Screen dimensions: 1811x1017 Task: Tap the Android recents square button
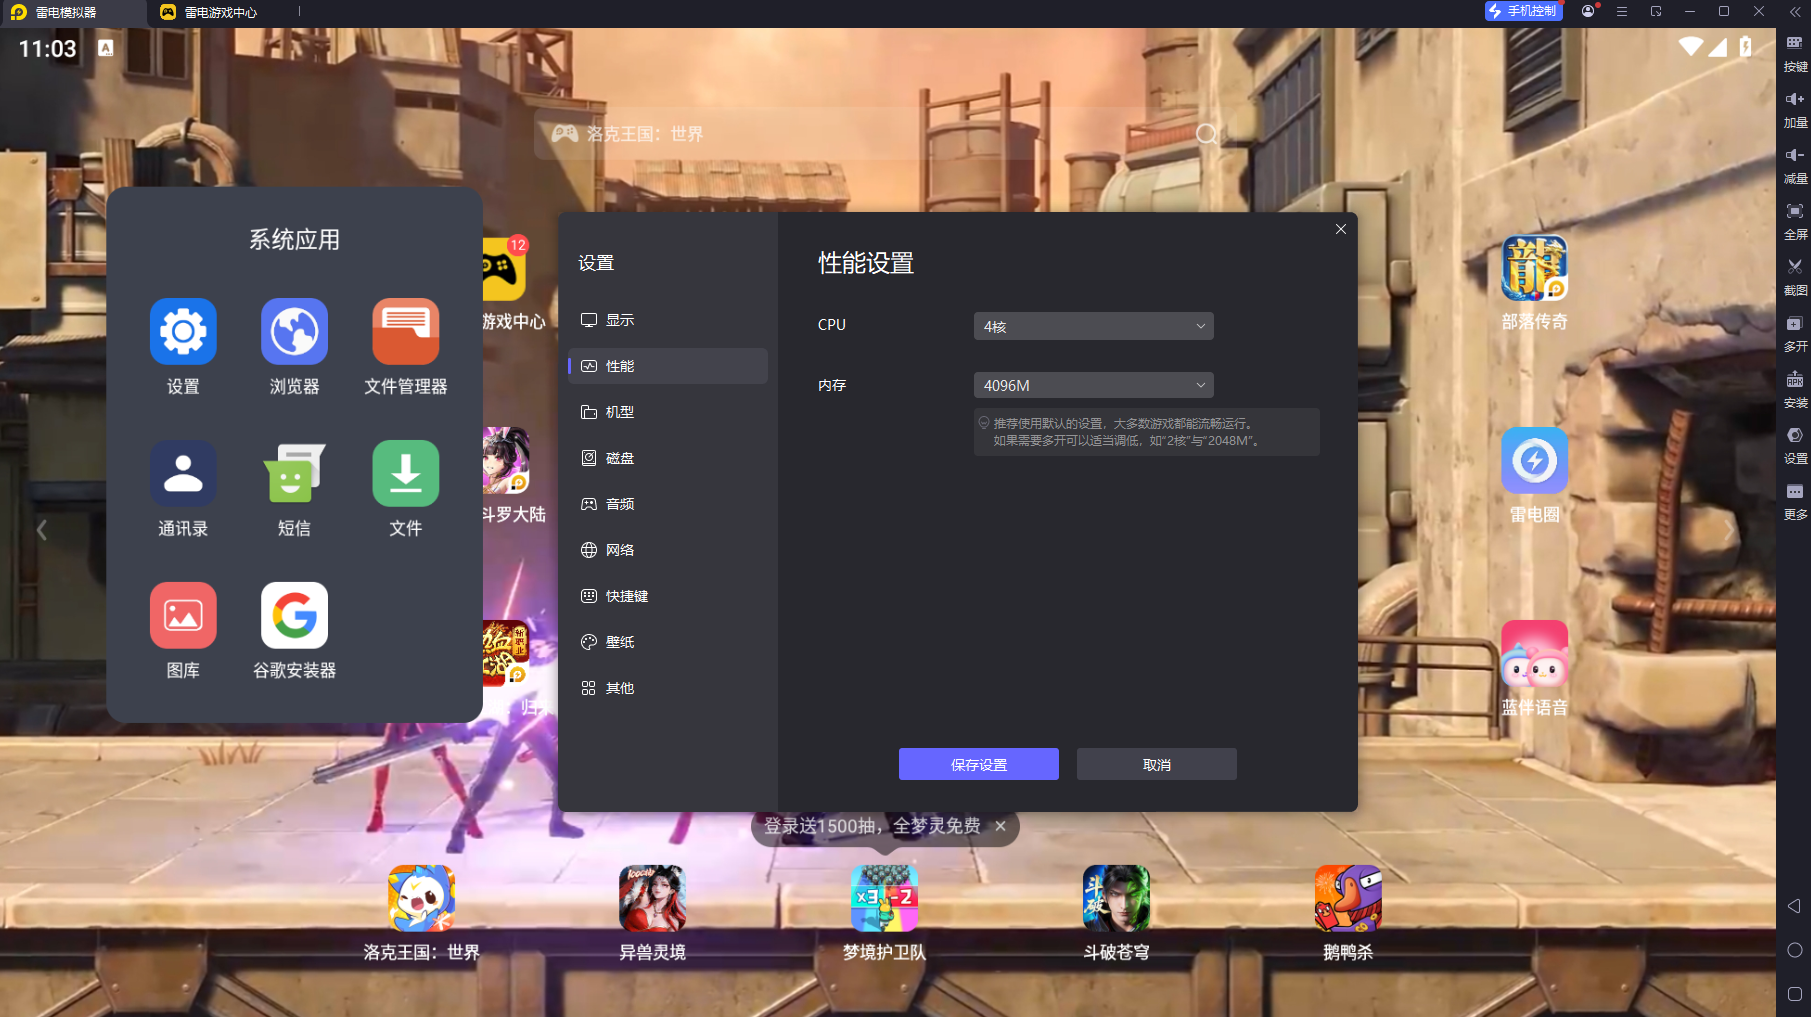coord(1794,994)
